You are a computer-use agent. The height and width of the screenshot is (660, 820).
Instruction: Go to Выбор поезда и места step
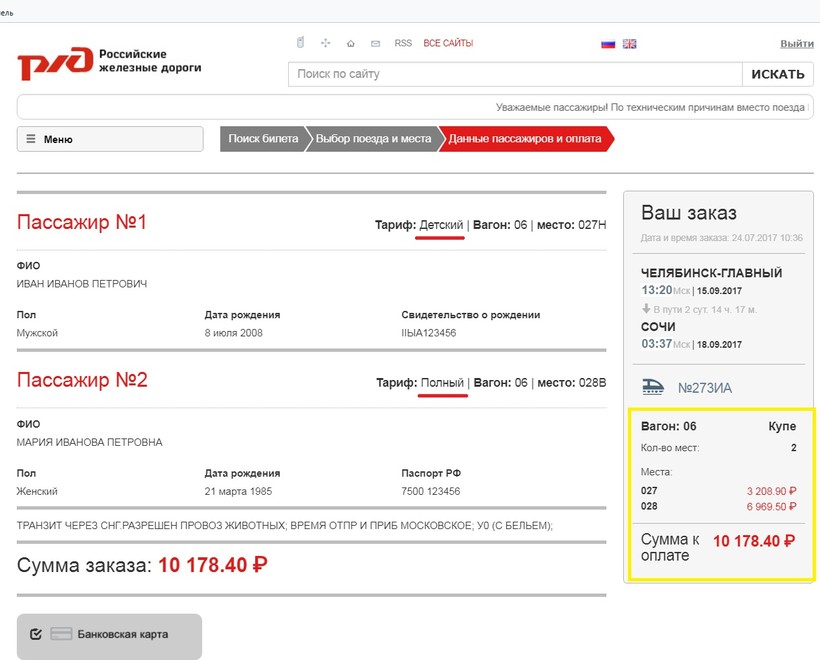(373, 139)
